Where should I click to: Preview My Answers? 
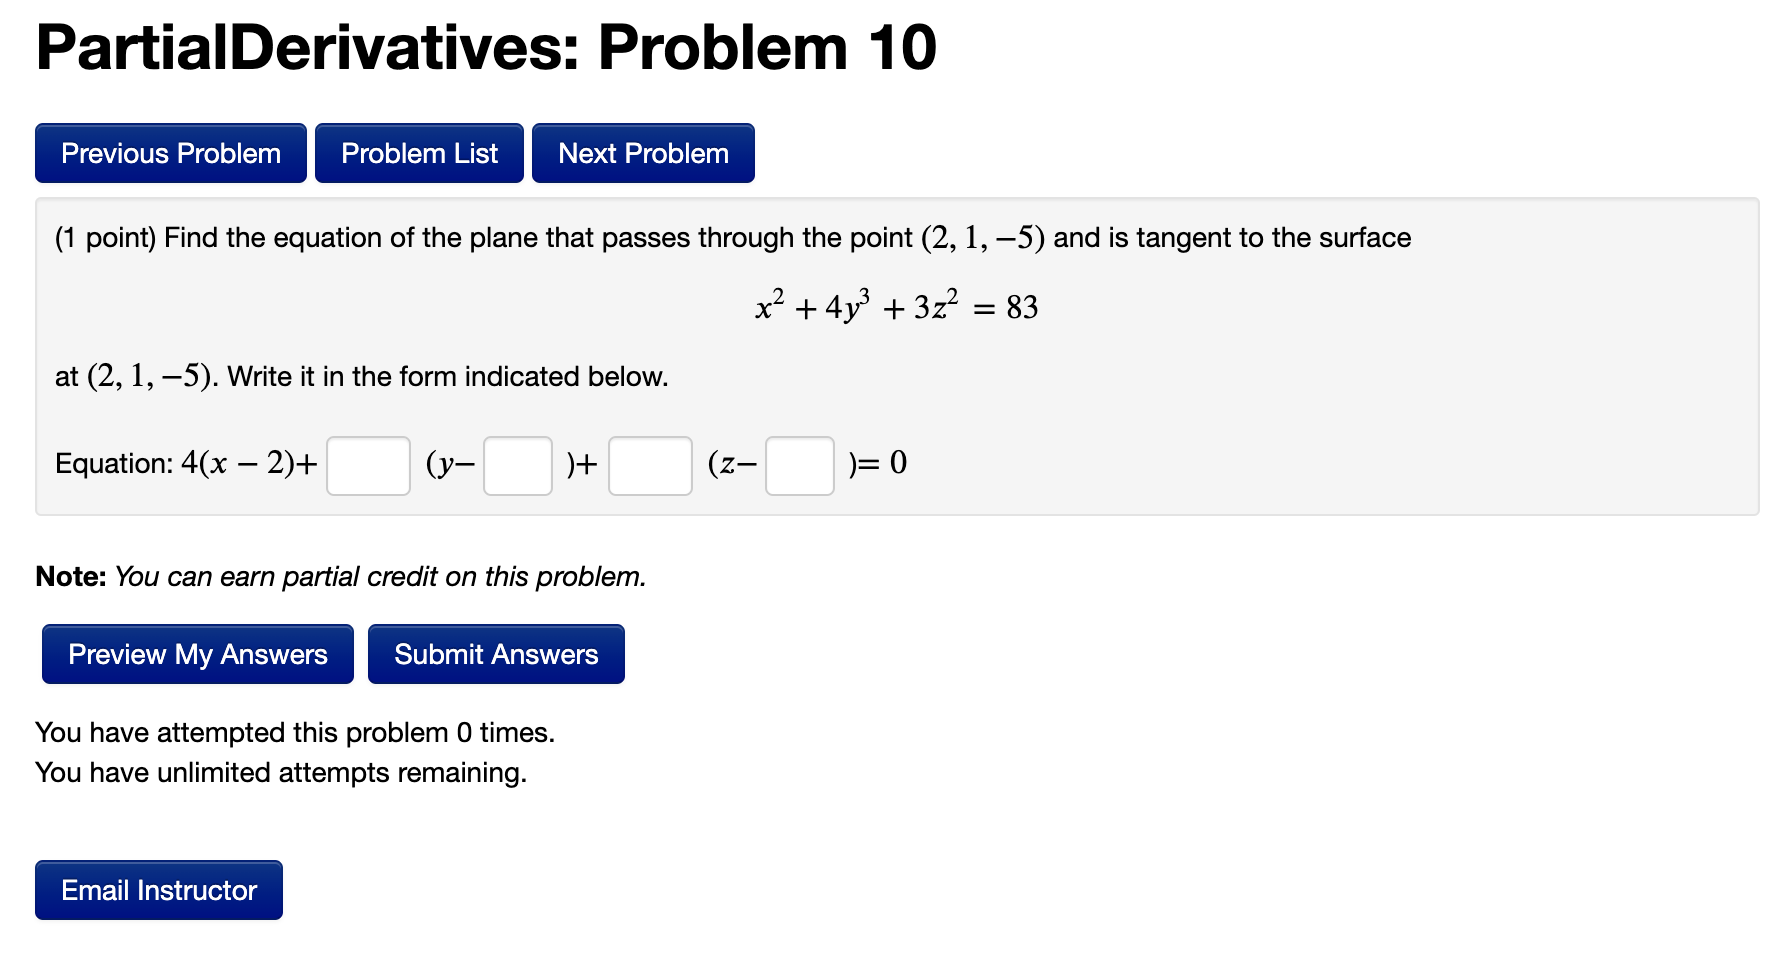click(x=197, y=653)
